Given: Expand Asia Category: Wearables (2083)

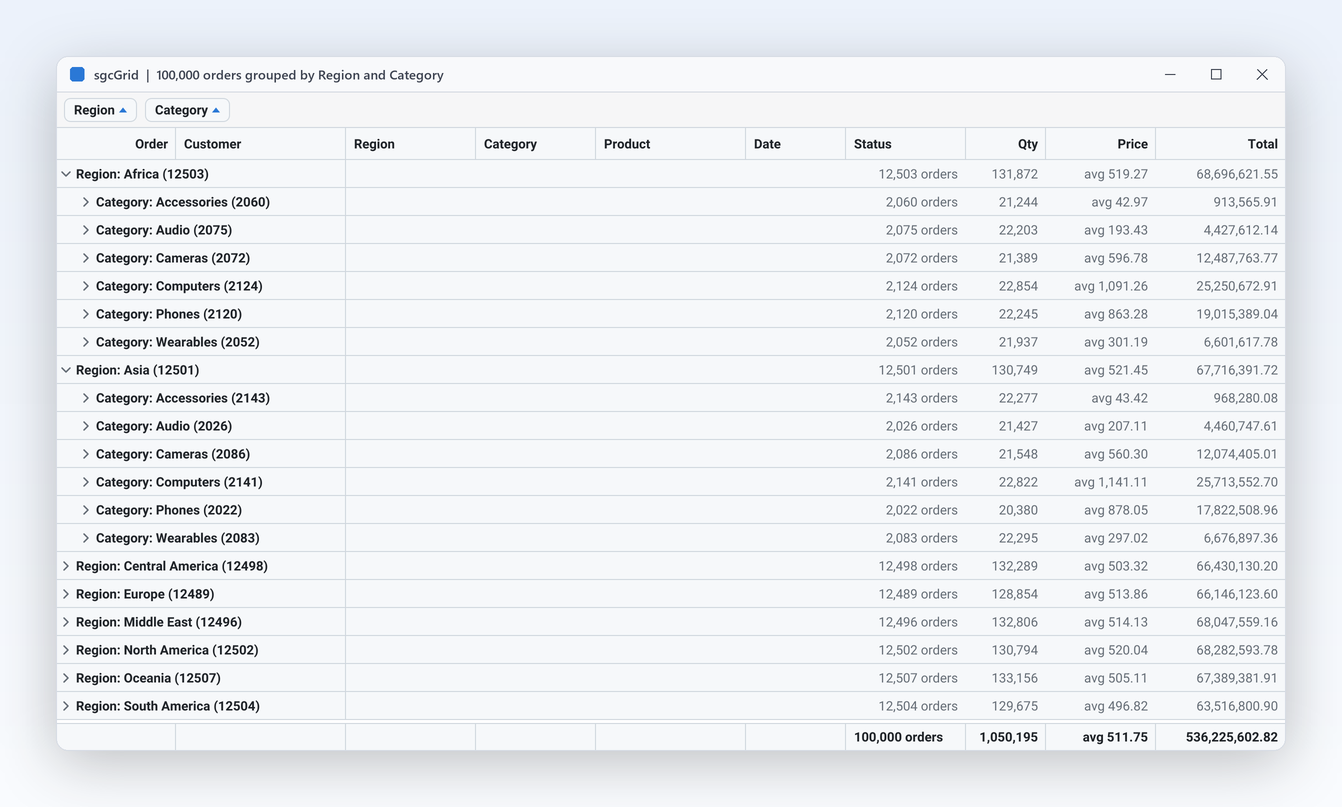Looking at the screenshot, I should [x=86, y=538].
